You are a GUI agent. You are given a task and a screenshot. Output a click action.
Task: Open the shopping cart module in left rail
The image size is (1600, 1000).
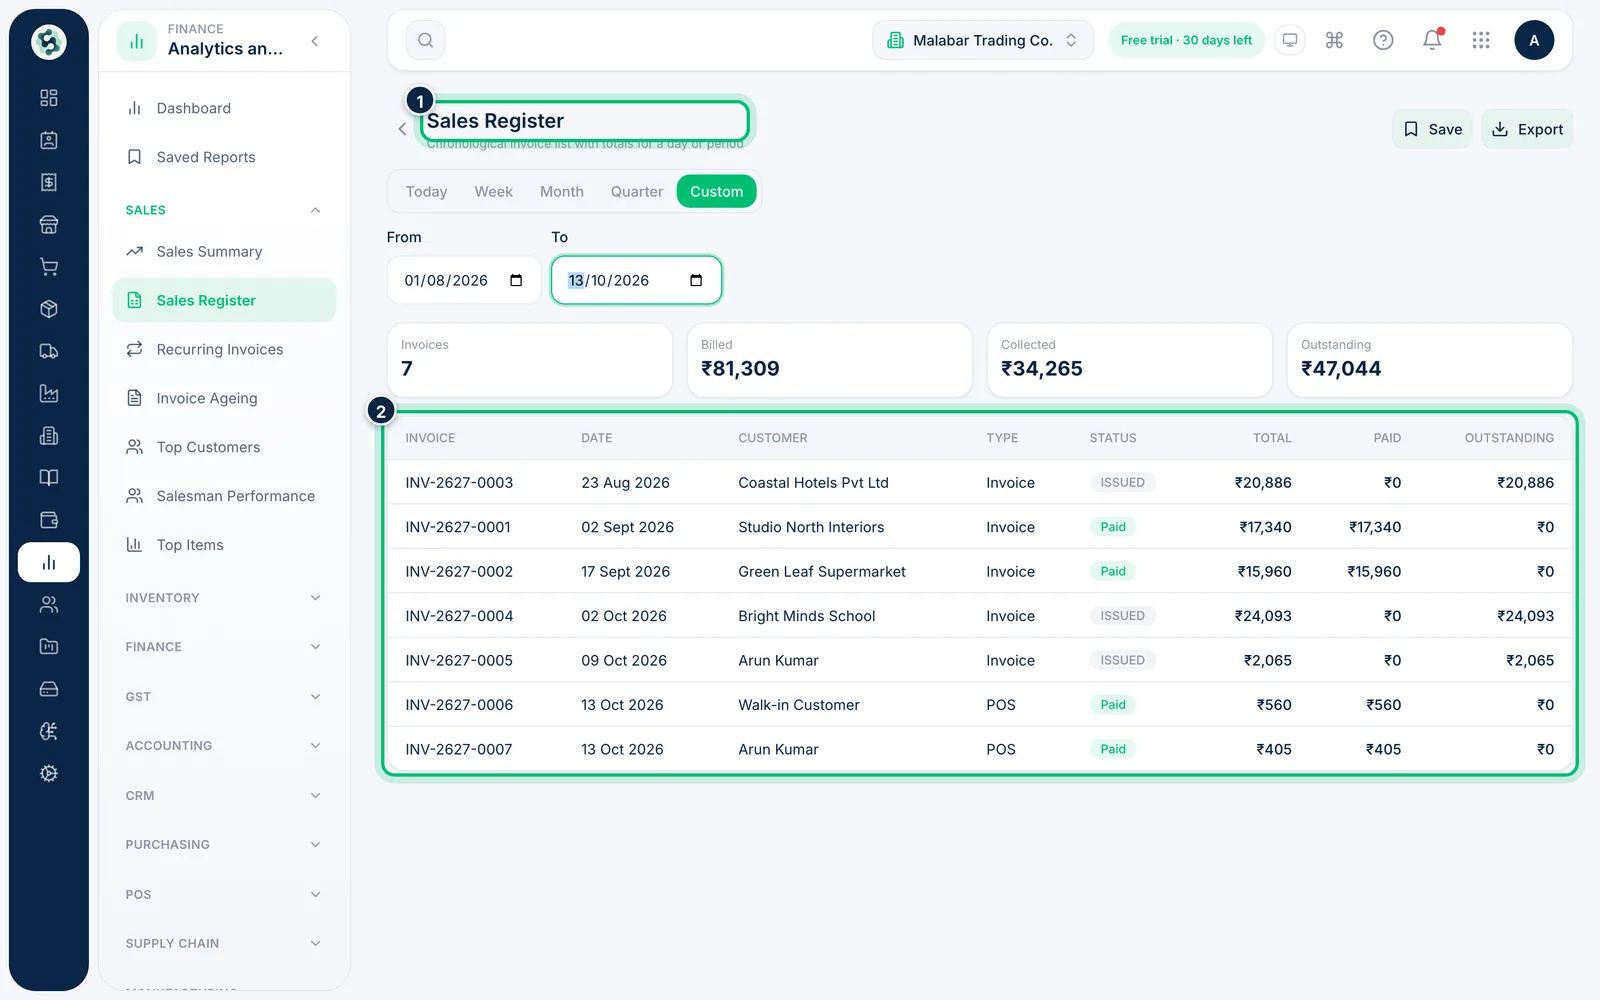[48, 267]
